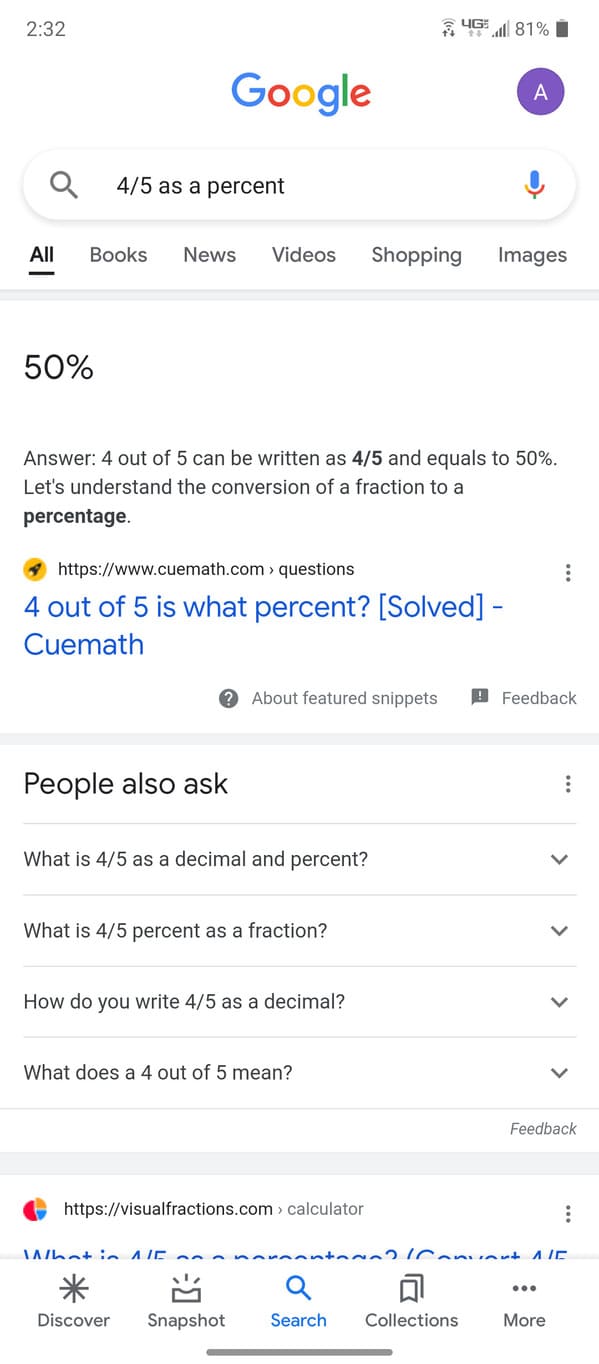
Task: Open People also ask three-dot options
Action: [568, 784]
